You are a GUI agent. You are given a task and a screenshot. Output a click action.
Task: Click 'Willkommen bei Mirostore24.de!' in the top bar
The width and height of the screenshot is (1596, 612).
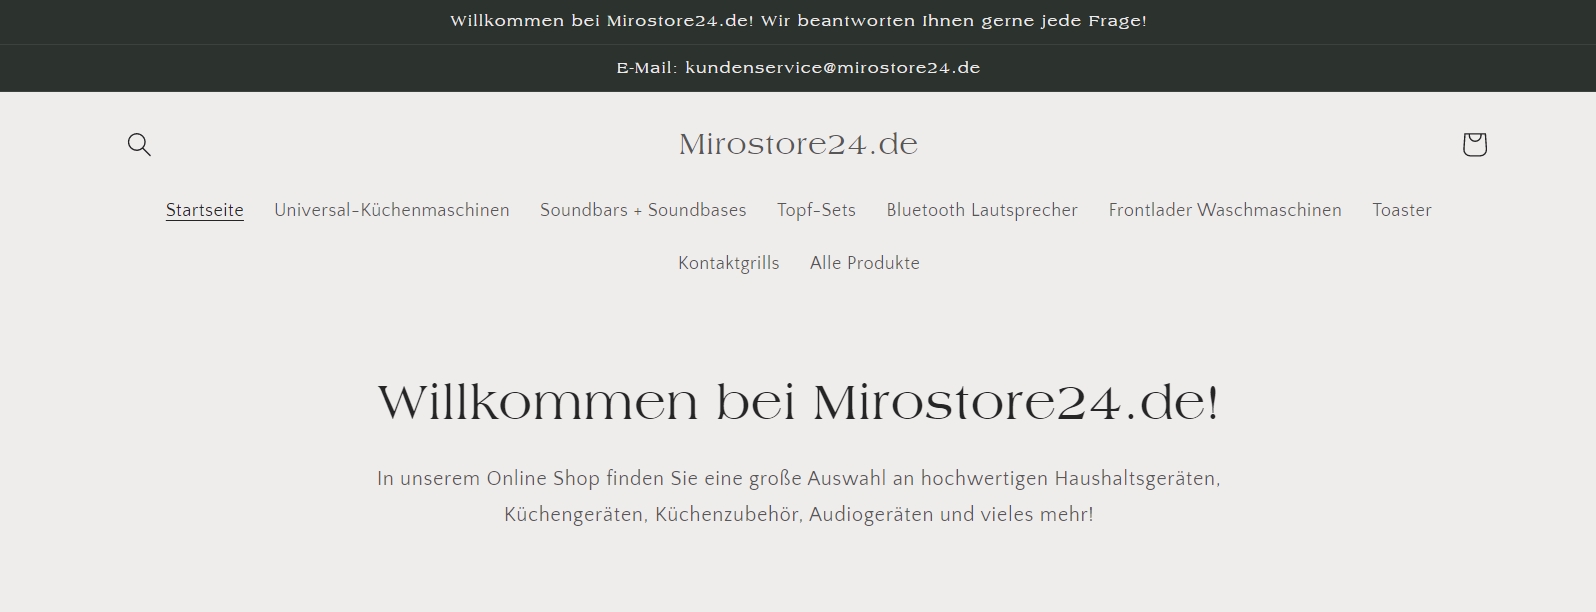[x=602, y=21]
